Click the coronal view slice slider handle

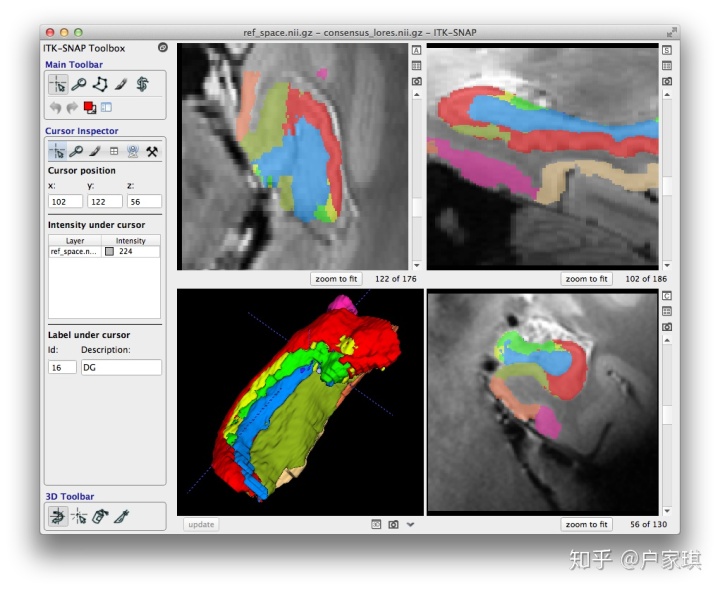[667, 415]
